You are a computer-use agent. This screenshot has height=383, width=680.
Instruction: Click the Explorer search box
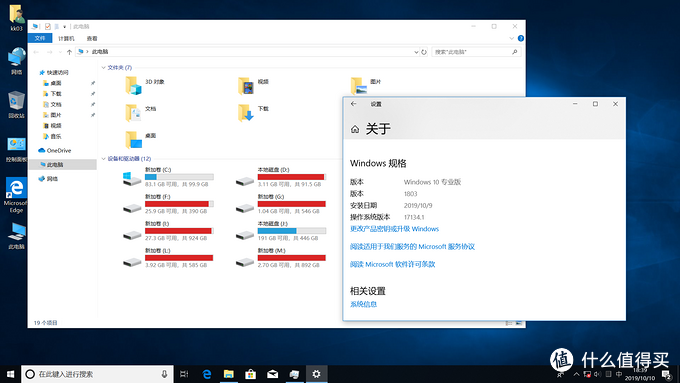[476, 52]
